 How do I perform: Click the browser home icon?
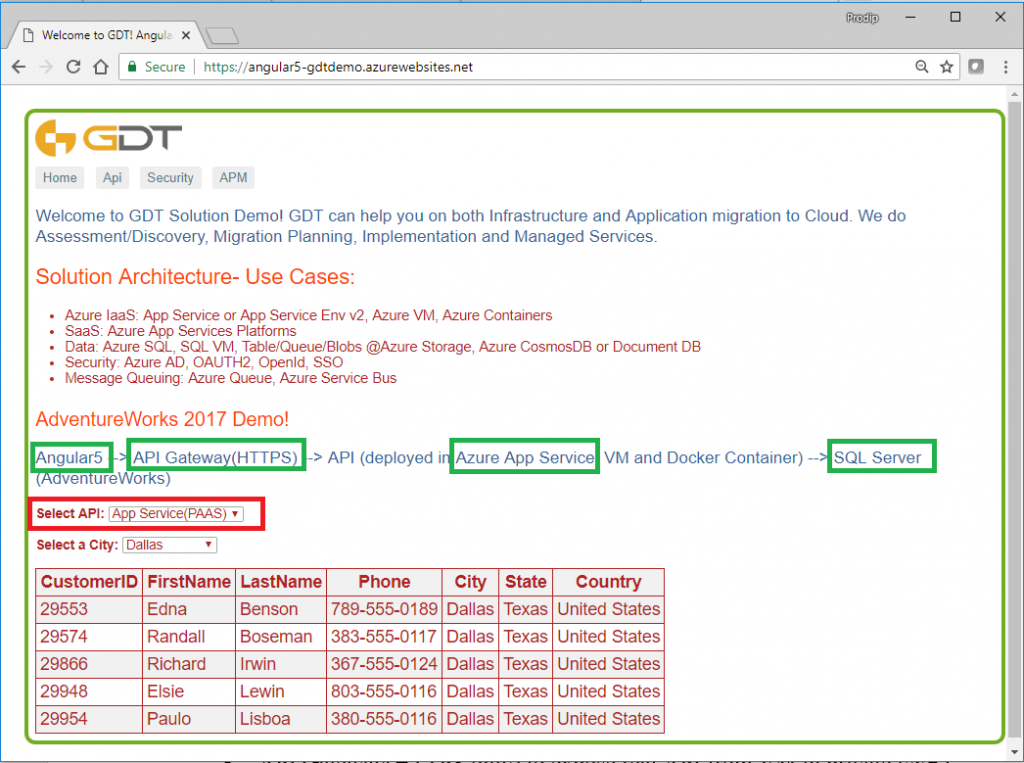tap(101, 66)
